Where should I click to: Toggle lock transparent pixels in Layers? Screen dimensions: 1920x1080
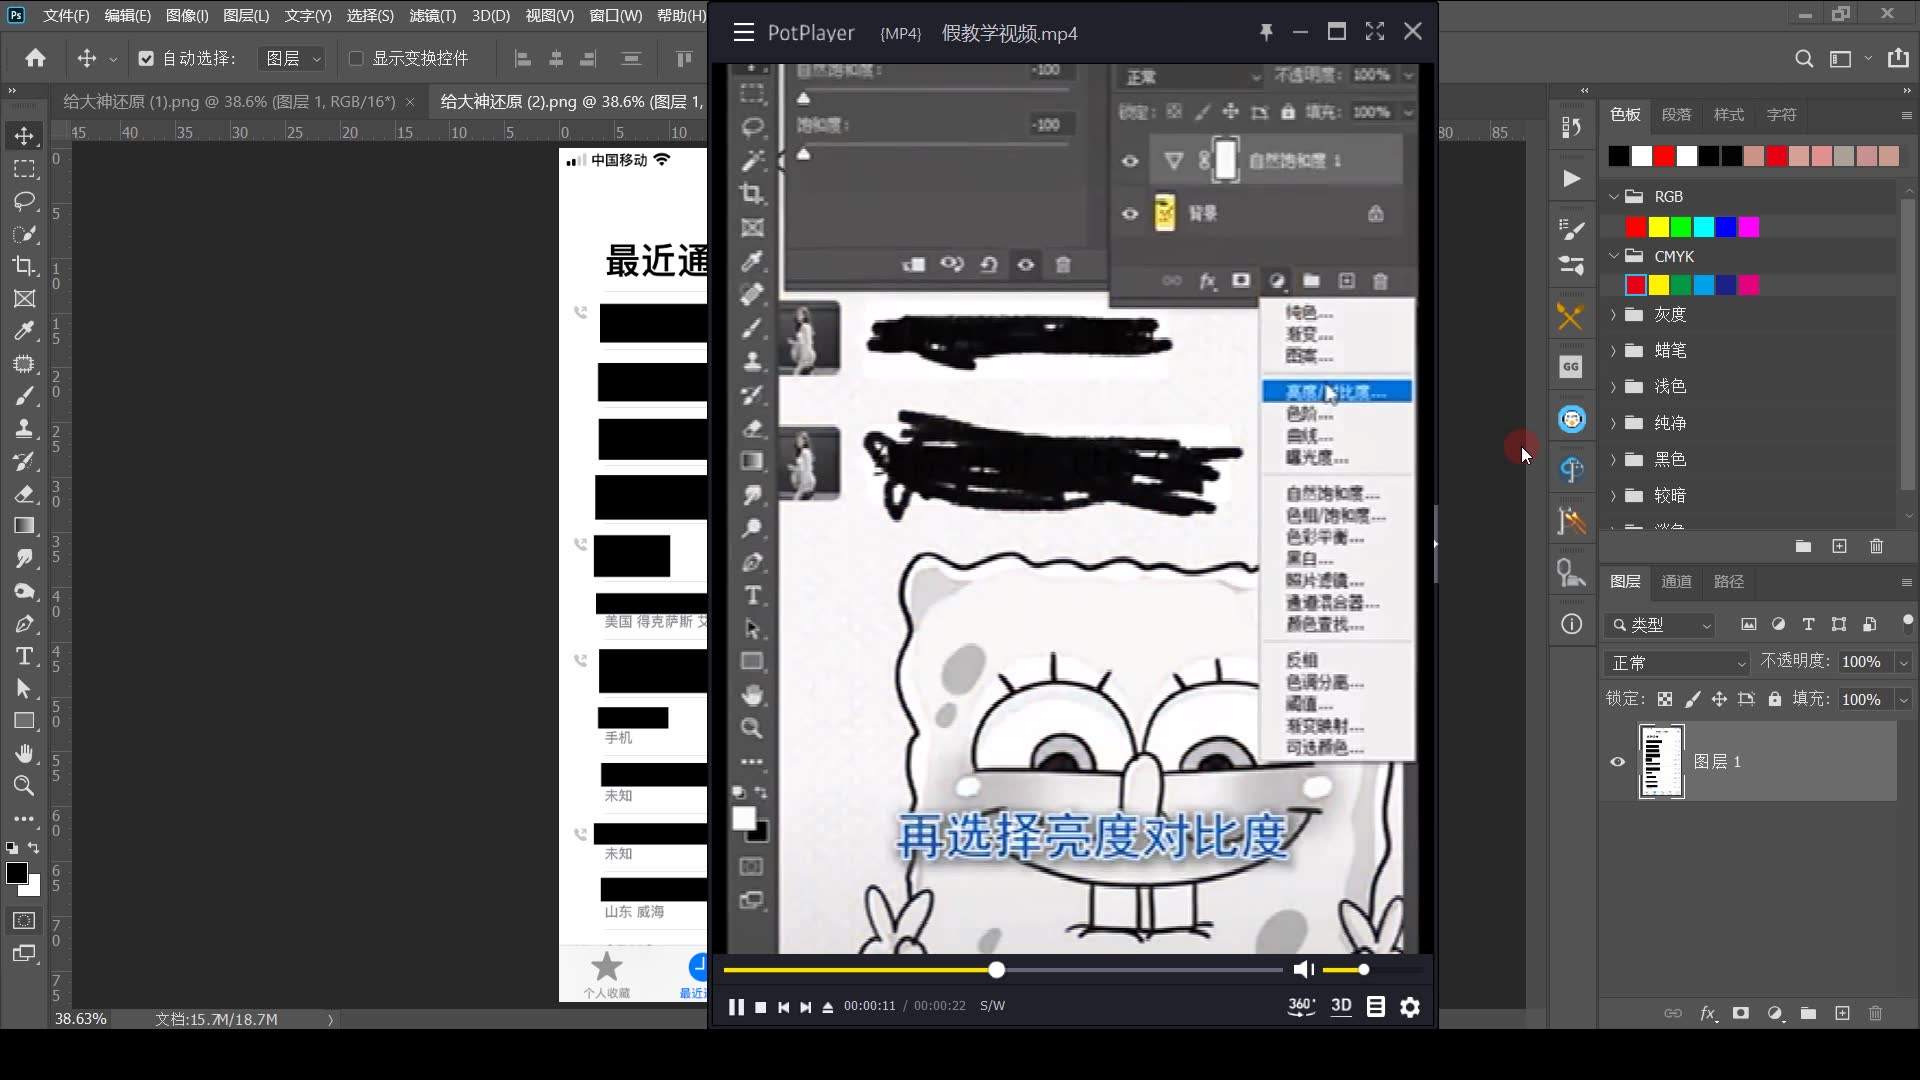[x=1664, y=699]
